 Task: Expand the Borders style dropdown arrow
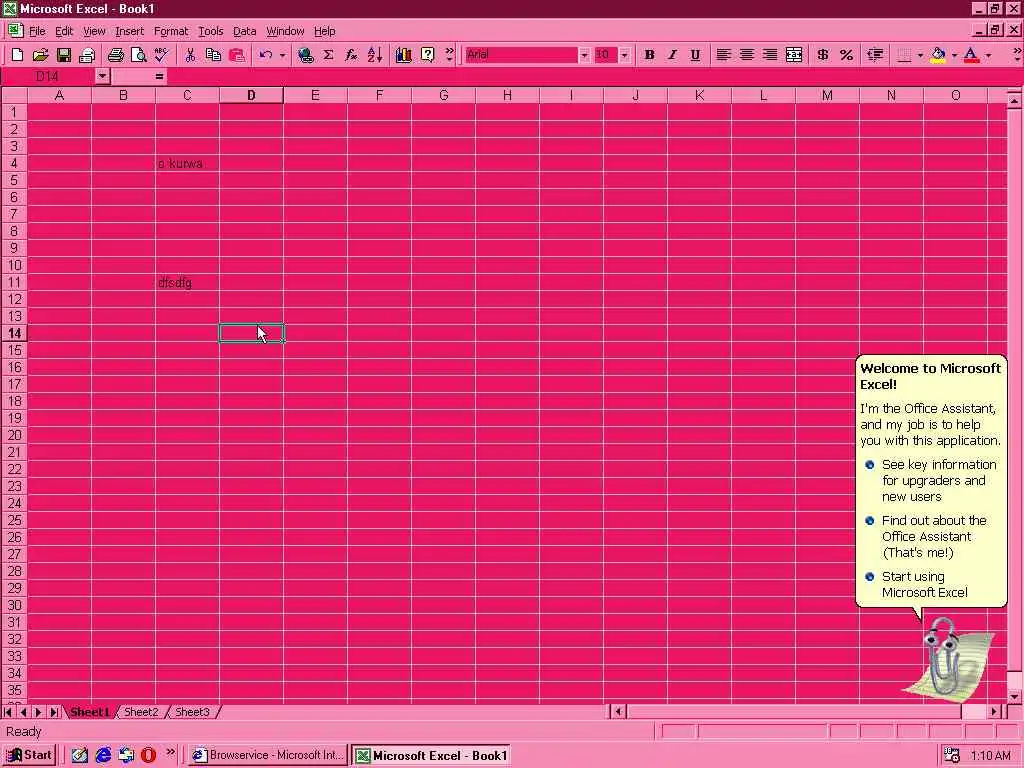(920, 55)
